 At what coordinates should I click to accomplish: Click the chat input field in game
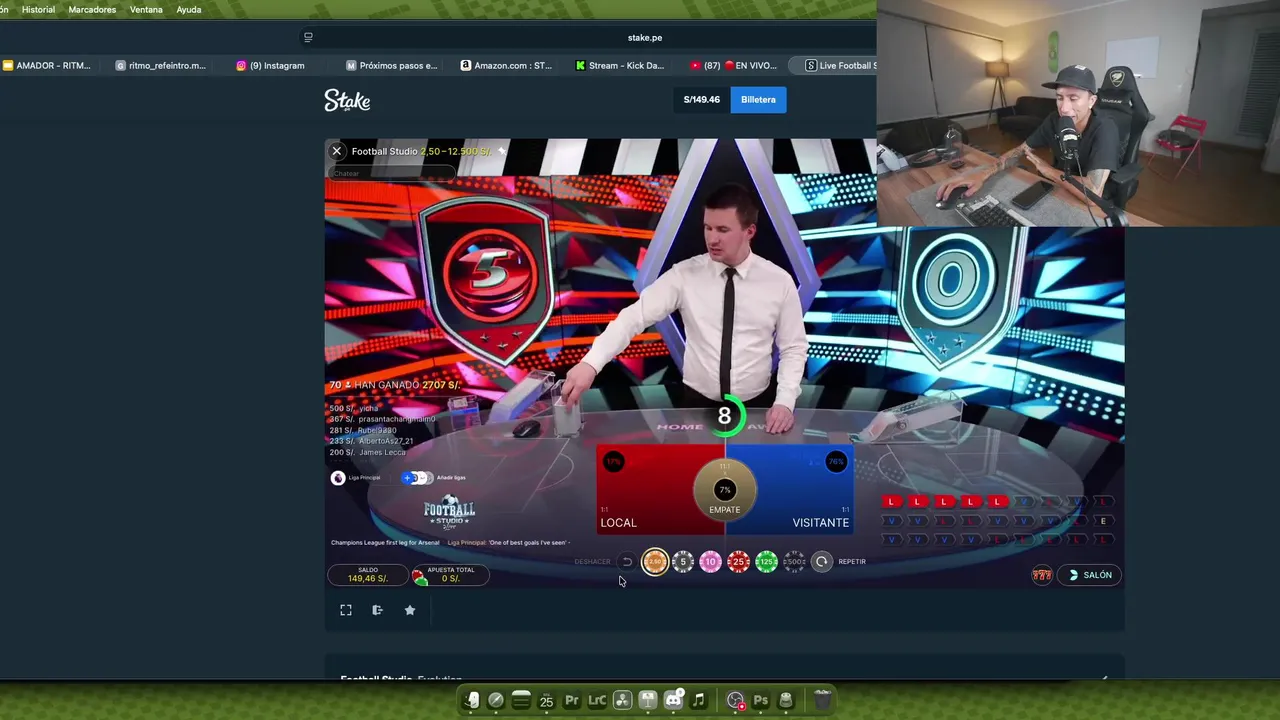(x=392, y=173)
